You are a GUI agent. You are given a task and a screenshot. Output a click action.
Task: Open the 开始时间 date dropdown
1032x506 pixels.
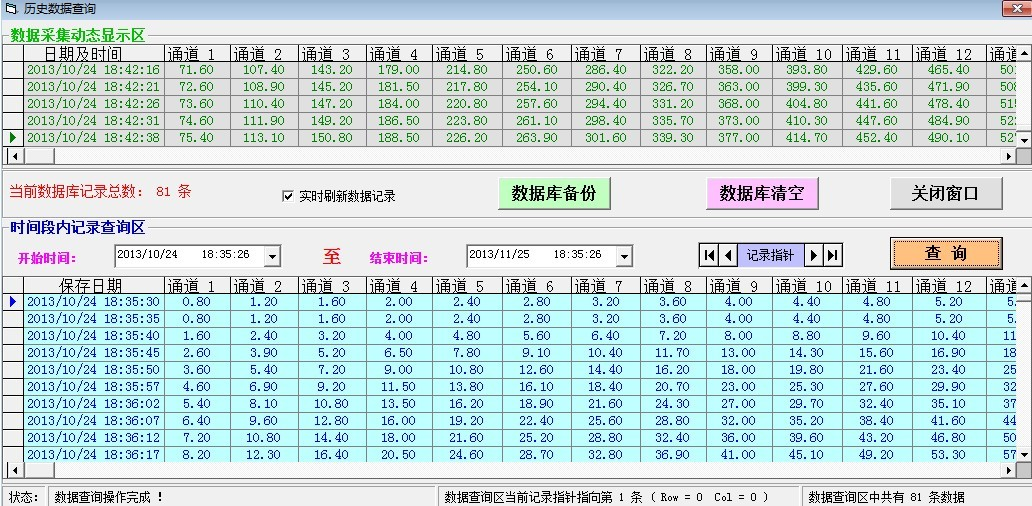[272, 256]
